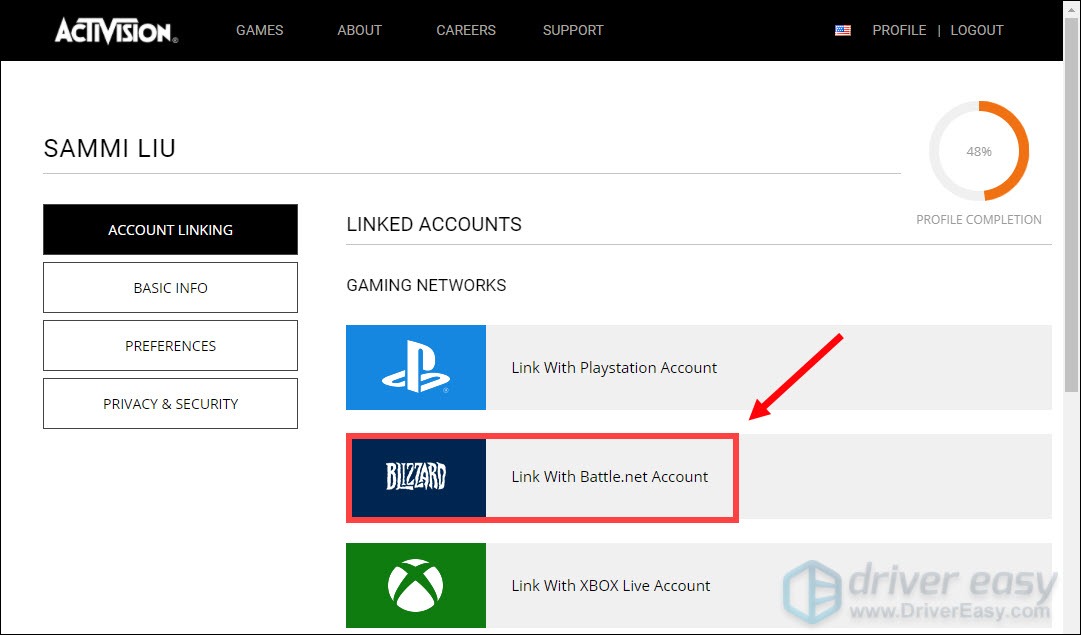Click the Blizzard logo tile

pyautogui.click(x=416, y=476)
